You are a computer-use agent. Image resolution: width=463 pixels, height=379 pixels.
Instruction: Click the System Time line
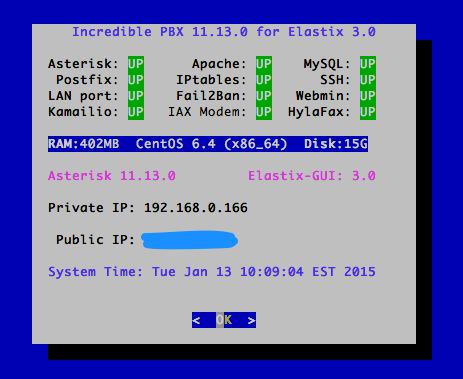[x=212, y=272]
